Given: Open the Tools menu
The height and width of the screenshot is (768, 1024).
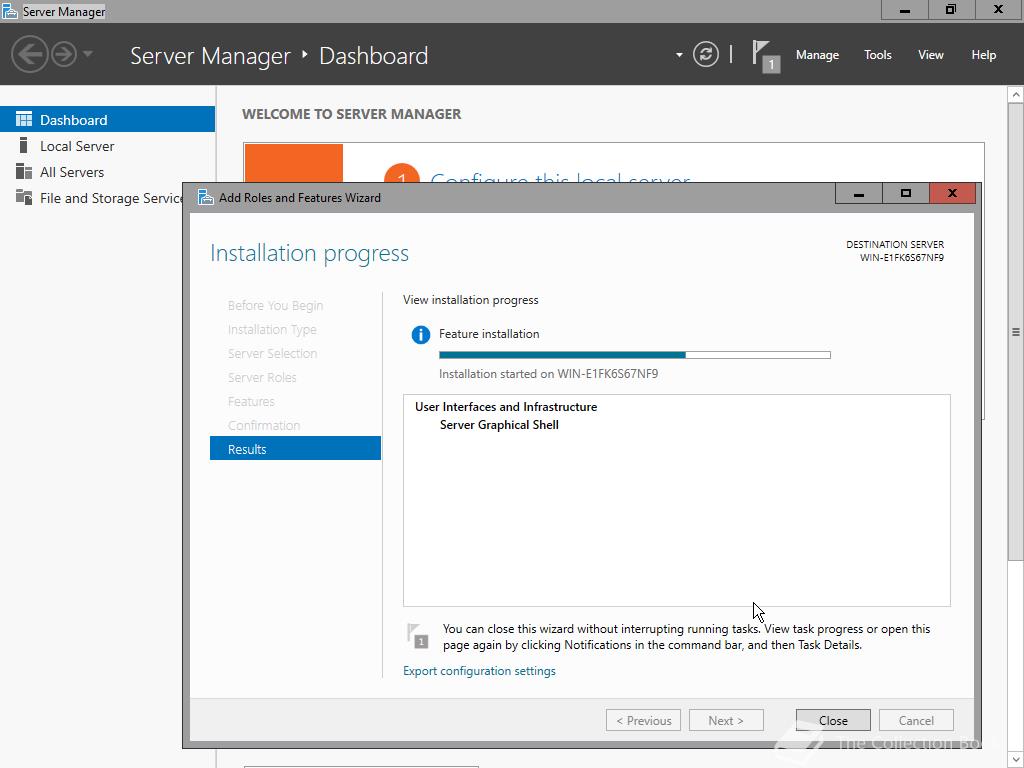Looking at the screenshot, I should (x=878, y=55).
